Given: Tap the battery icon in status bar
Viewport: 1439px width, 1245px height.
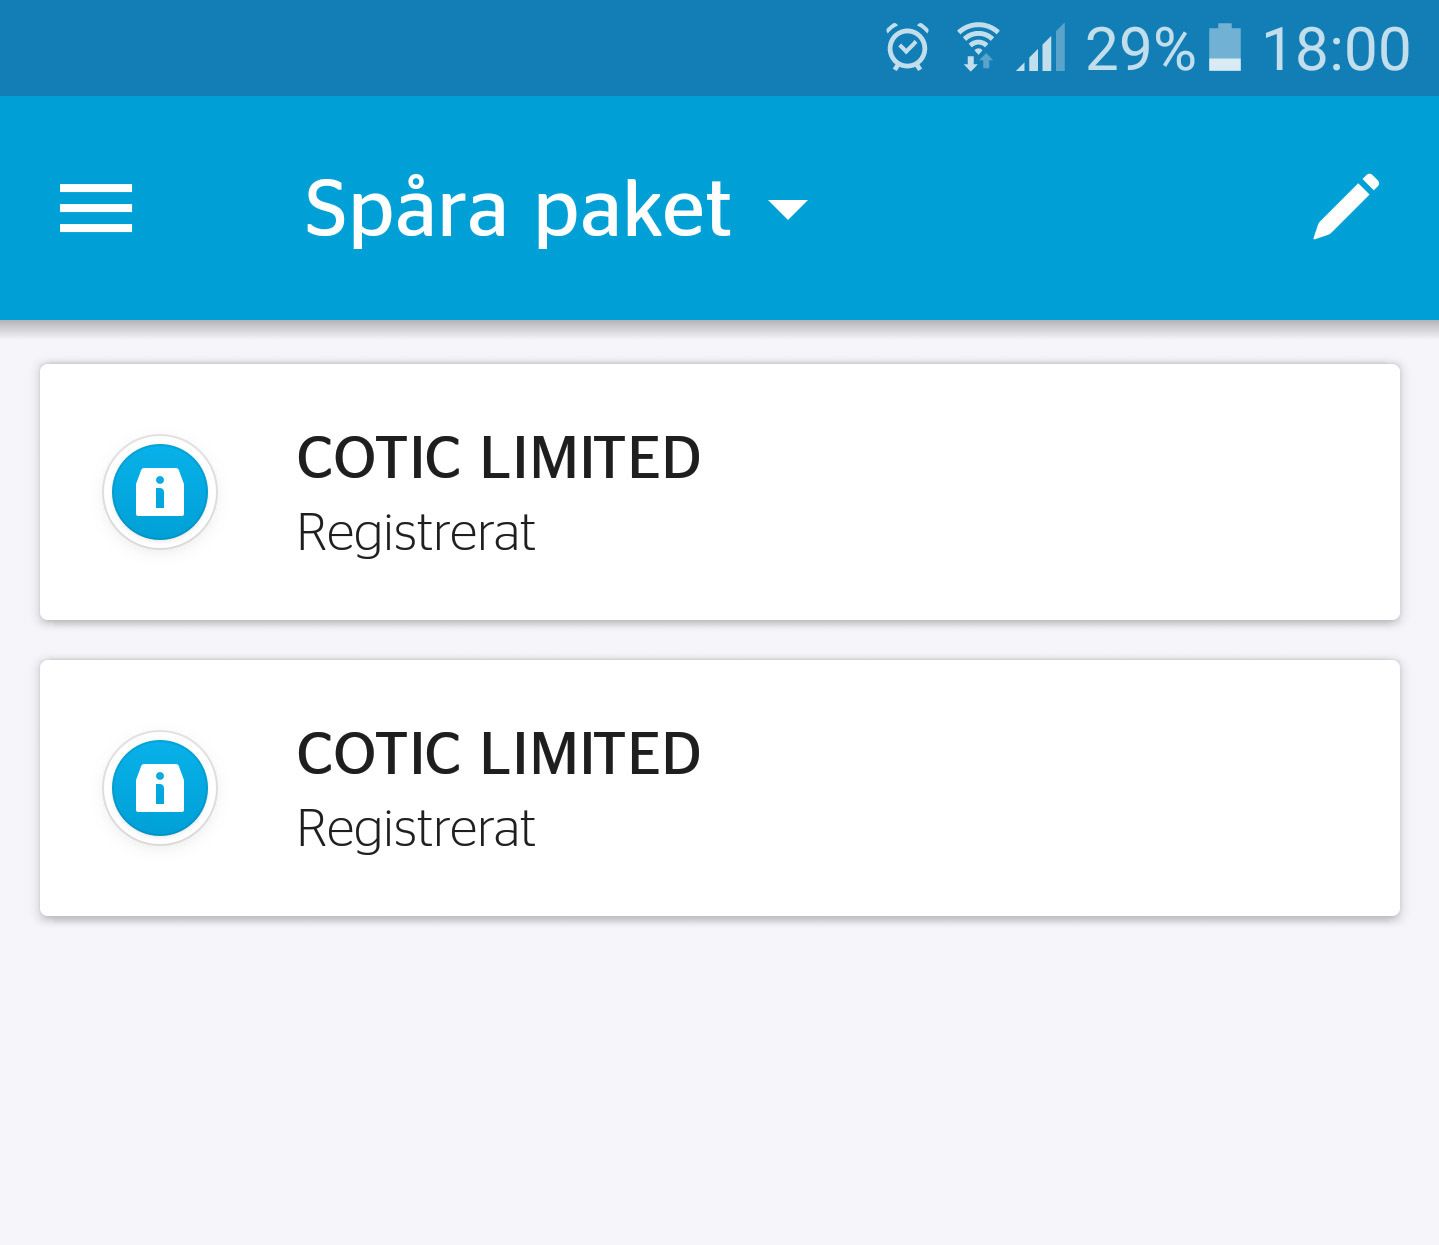Looking at the screenshot, I should pyautogui.click(x=1225, y=48).
